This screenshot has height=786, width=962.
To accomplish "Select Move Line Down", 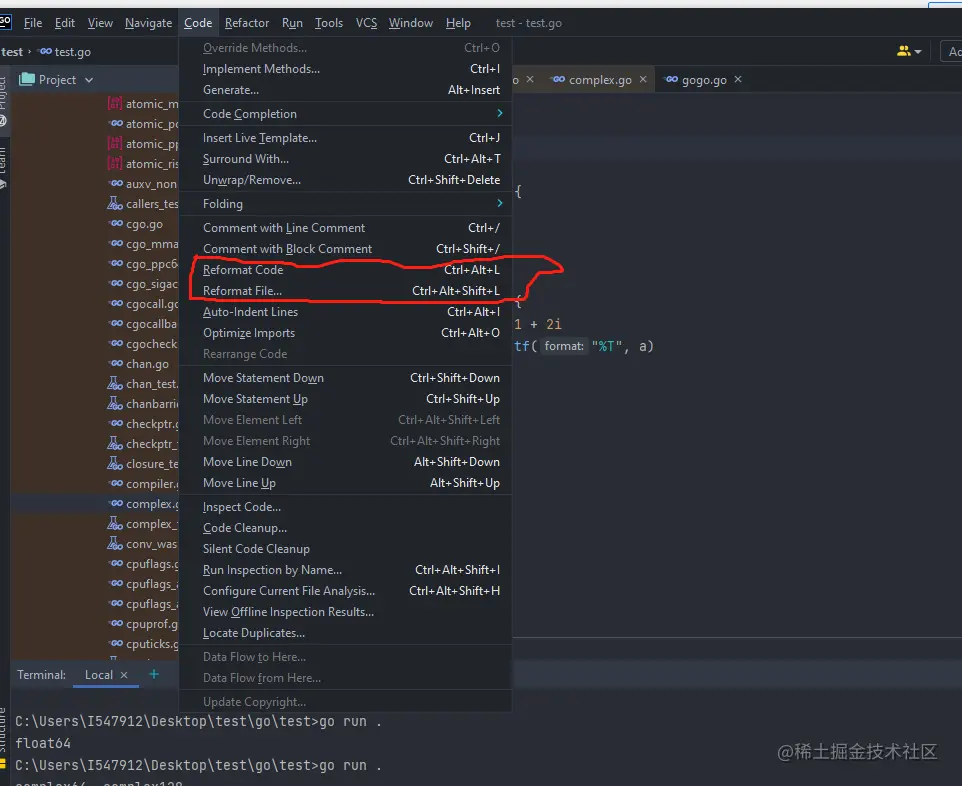I will tap(346, 462).
